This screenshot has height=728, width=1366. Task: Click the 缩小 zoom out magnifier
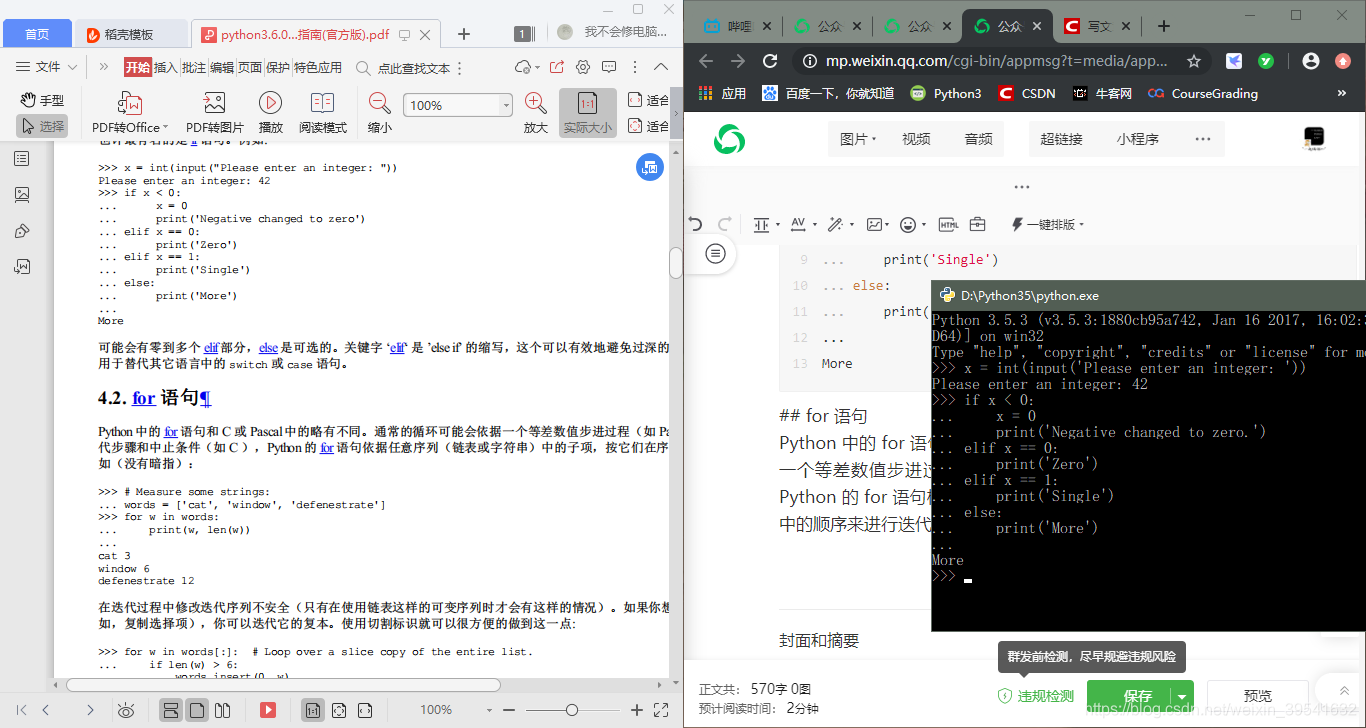379,112
